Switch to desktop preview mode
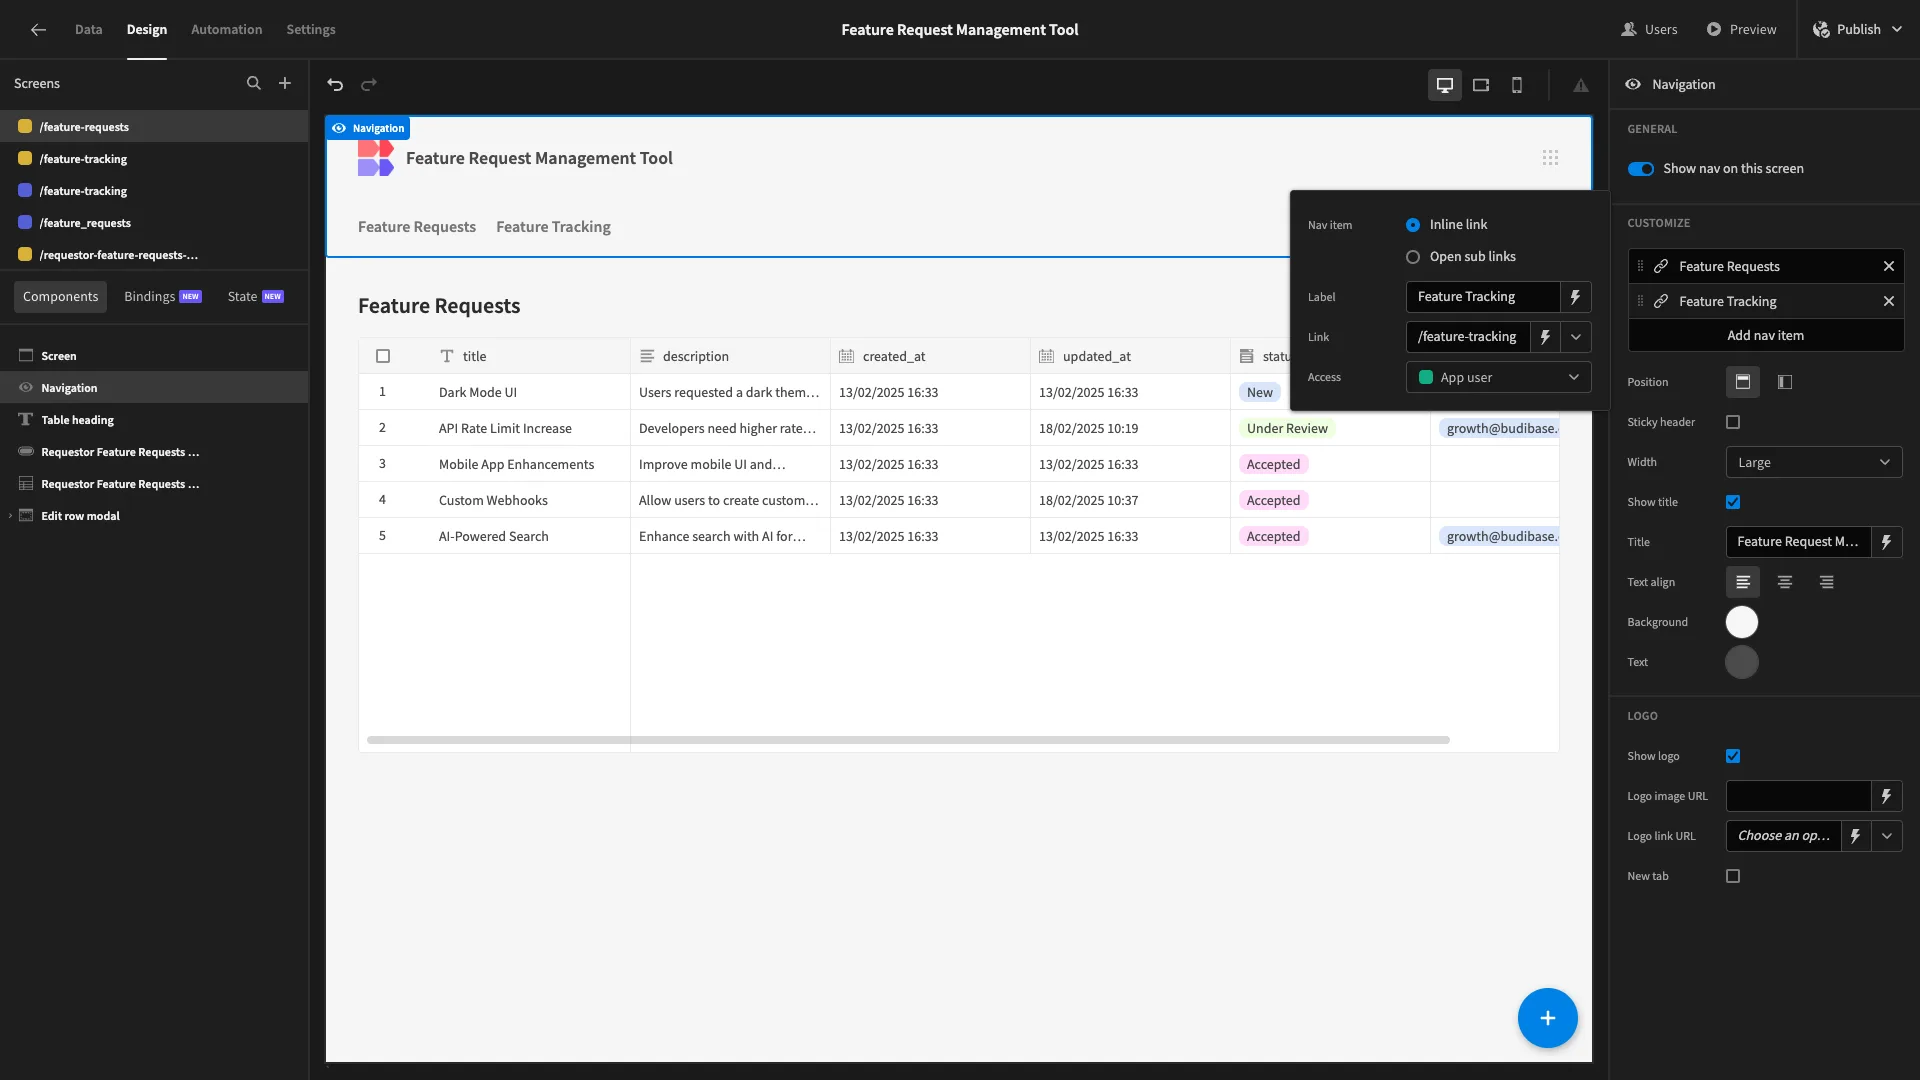Viewport: 1920px width, 1080px height. click(1445, 85)
